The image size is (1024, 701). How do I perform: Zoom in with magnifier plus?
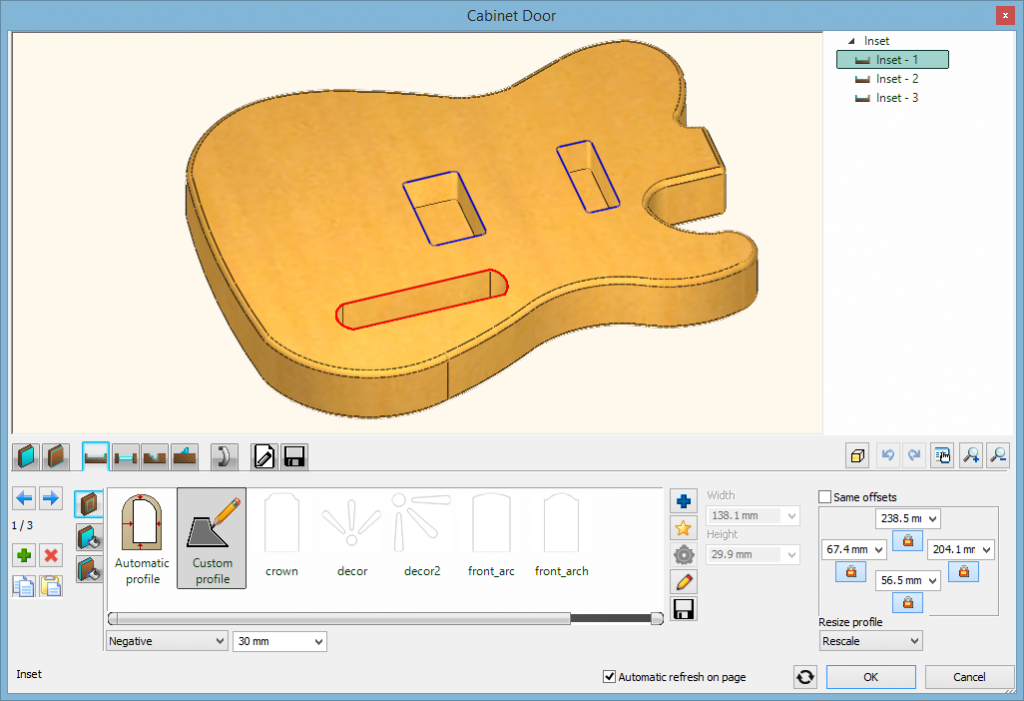point(971,455)
